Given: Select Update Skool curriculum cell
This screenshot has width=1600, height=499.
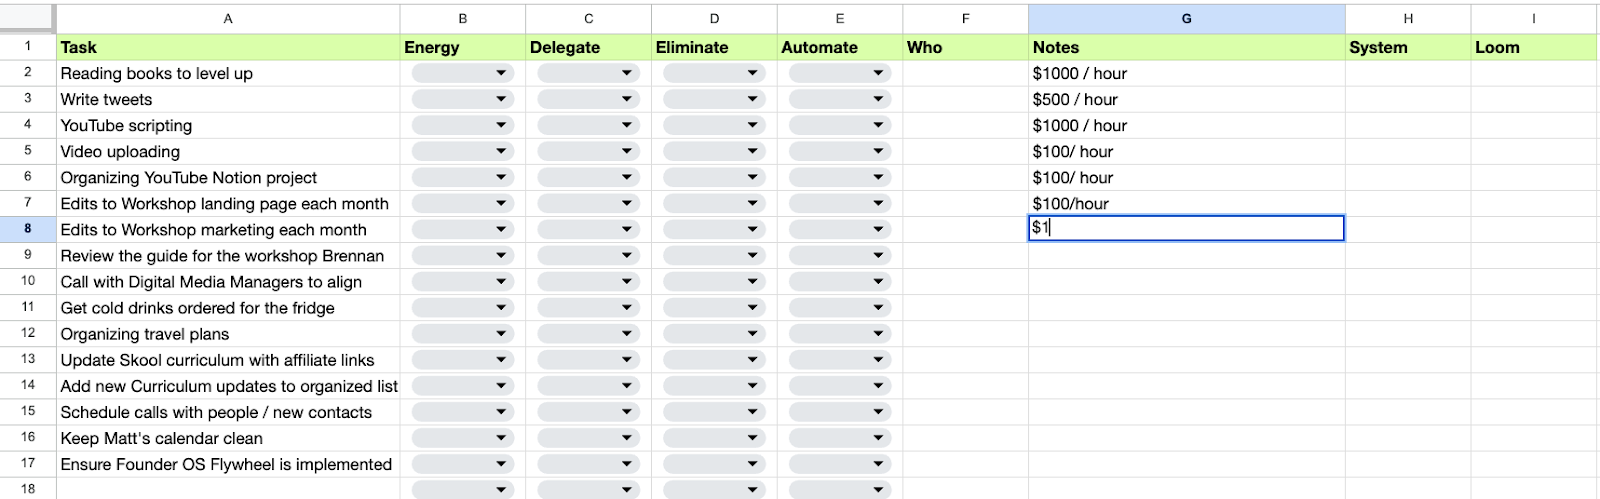Looking at the screenshot, I should (228, 360).
